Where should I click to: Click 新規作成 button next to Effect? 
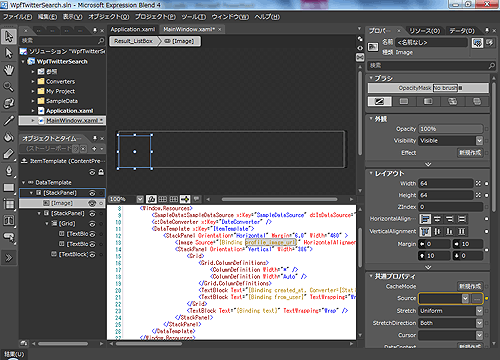470,153
